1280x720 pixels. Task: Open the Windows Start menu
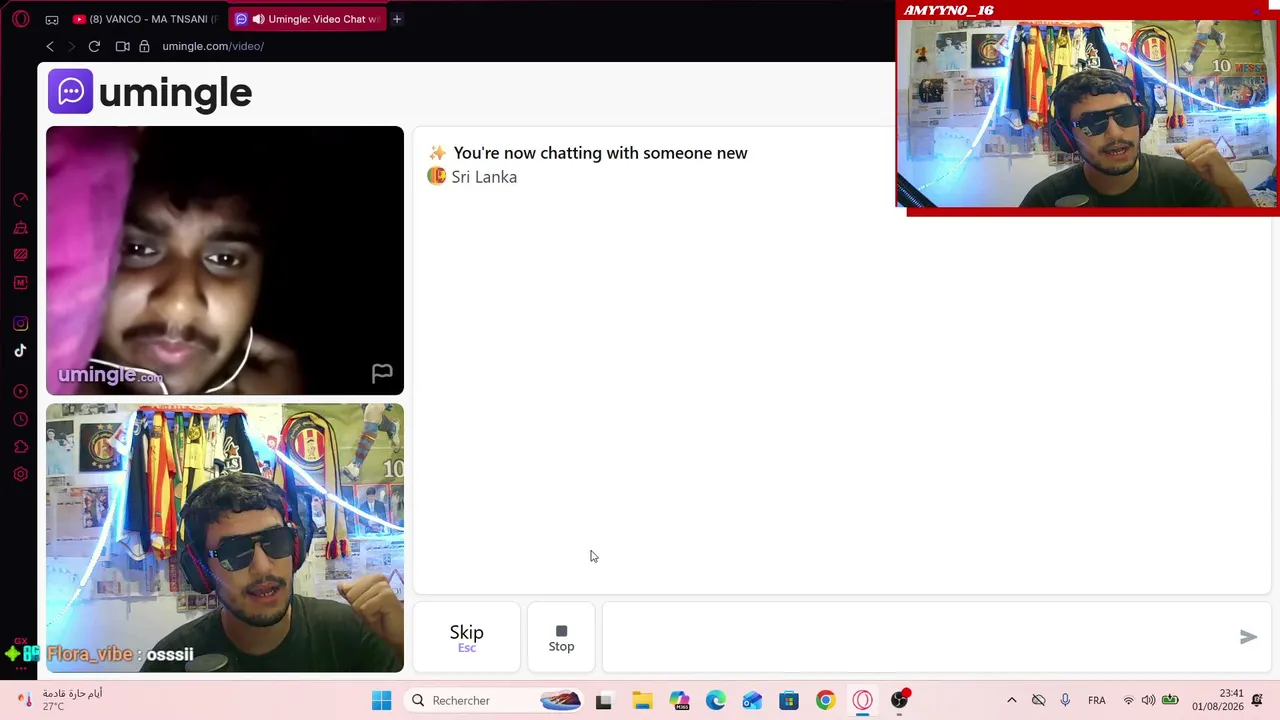coord(381,700)
